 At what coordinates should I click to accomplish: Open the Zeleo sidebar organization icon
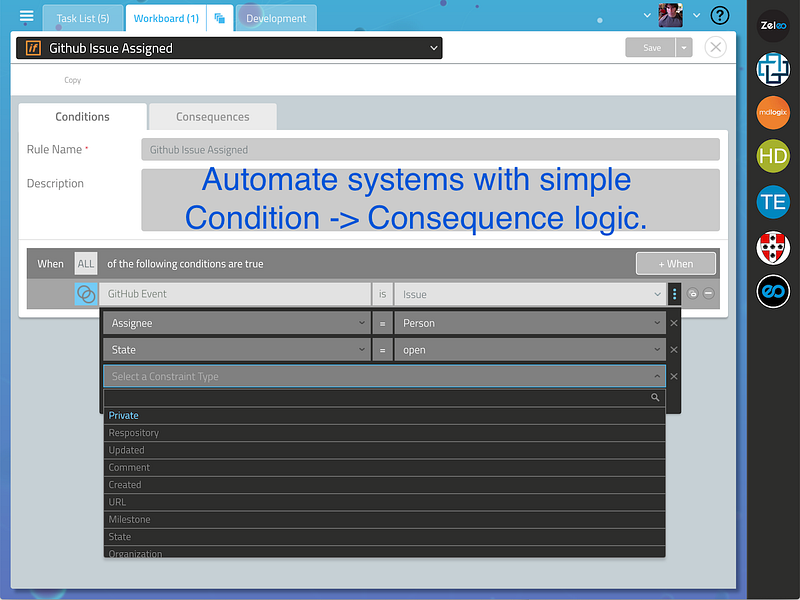tap(773, 25)
